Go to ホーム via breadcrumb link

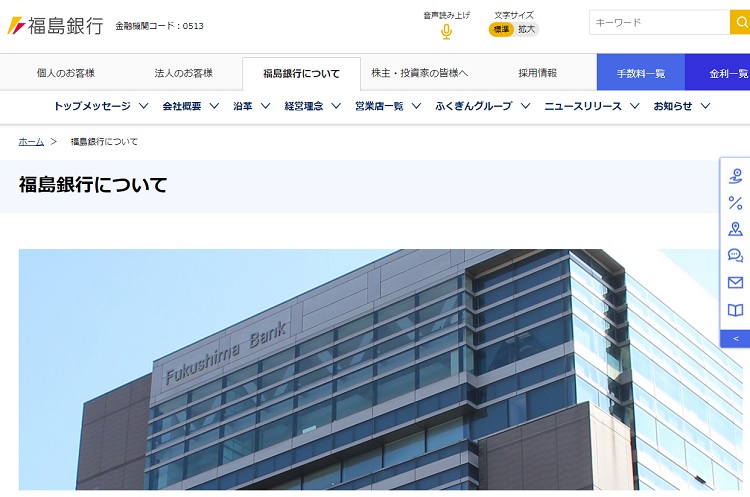tap(31, 142)
